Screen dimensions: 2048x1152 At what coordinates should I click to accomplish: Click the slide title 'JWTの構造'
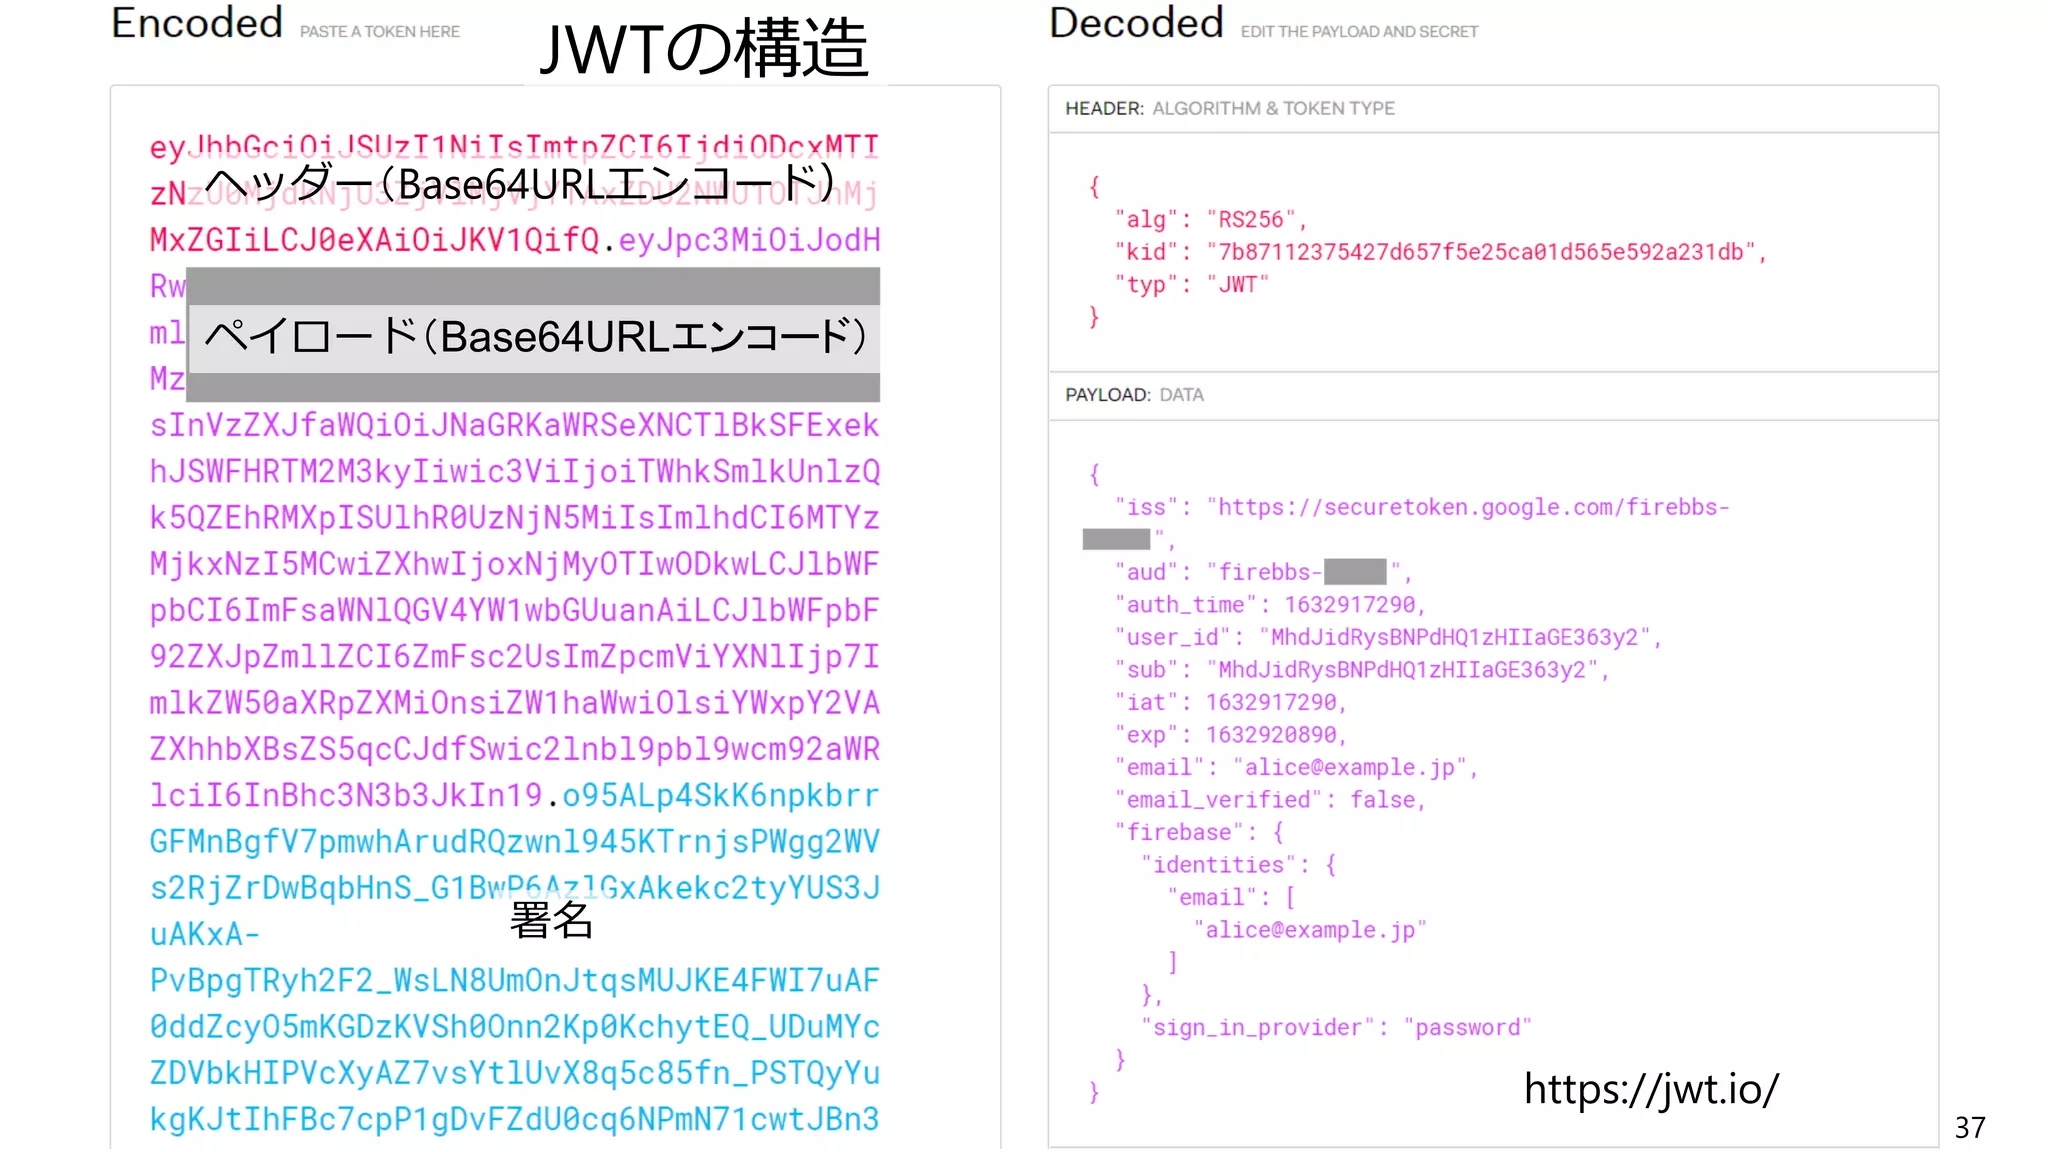pyautogui.click(x=704, y=49)
